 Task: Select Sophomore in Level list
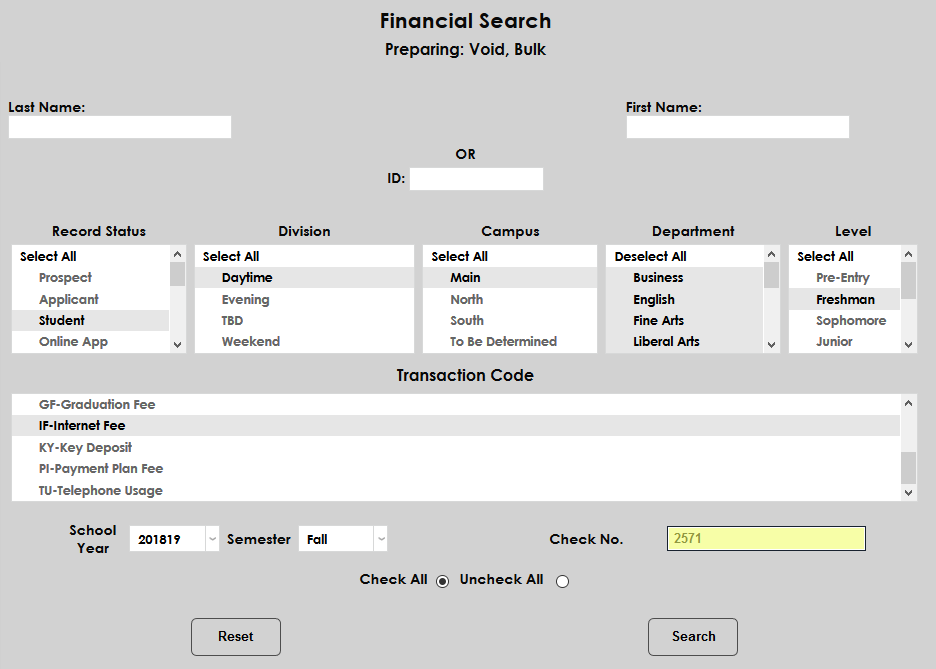coord(845,320)
